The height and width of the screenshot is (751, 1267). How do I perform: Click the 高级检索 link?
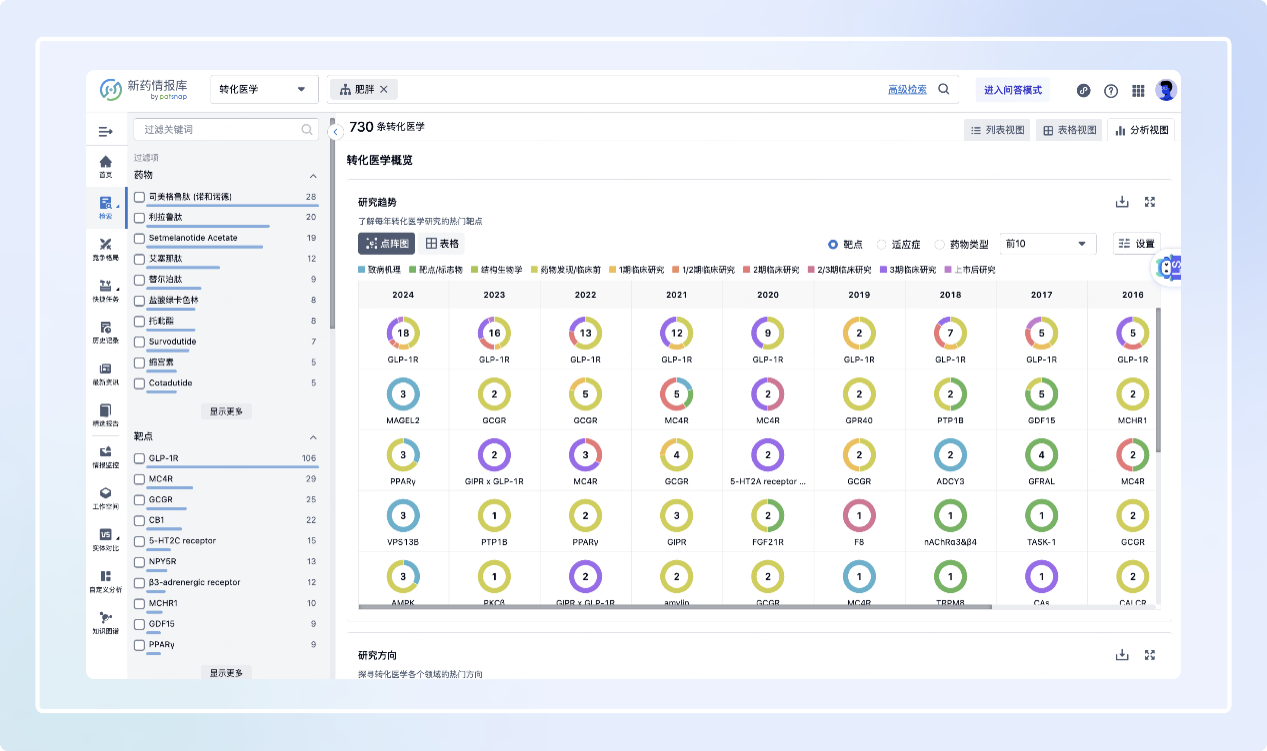coord(907,90)
